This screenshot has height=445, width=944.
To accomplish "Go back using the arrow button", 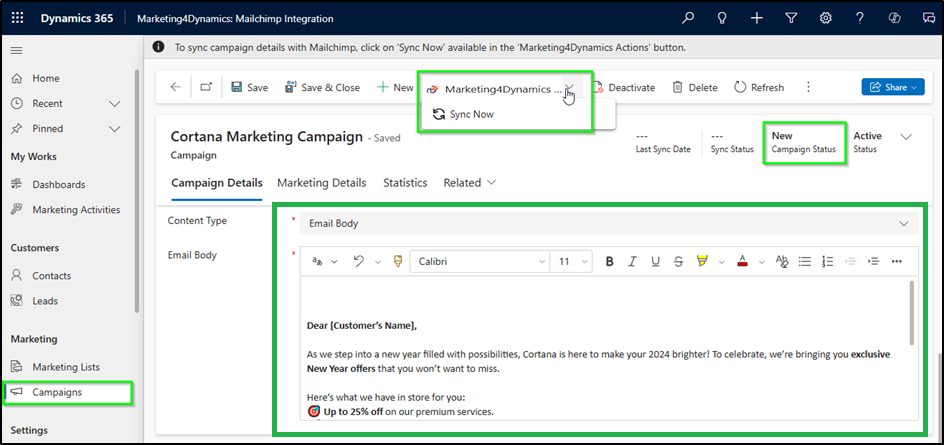I will (x=175, y=87).
